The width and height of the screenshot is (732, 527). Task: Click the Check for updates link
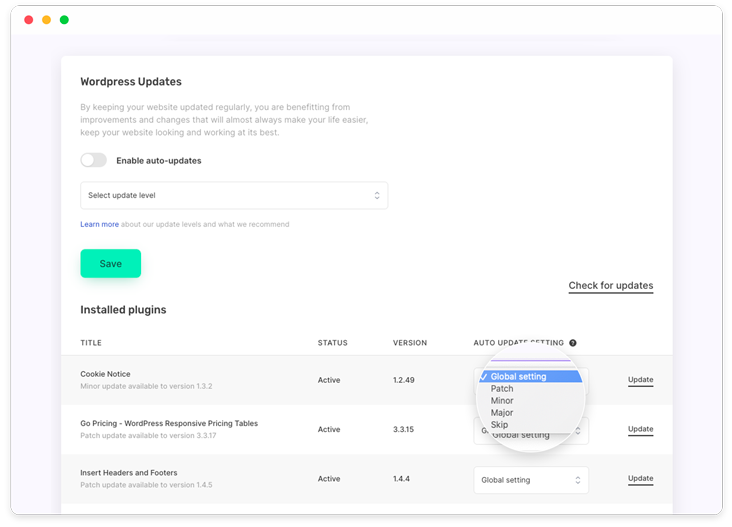[x=611, y=286]
